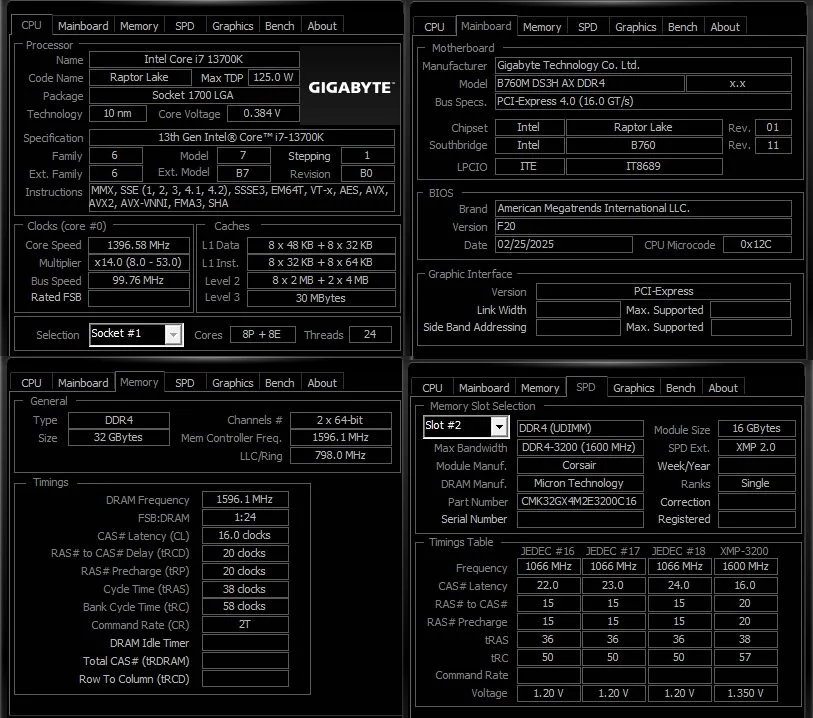Click the 2T command rate value

pos(245,624)
